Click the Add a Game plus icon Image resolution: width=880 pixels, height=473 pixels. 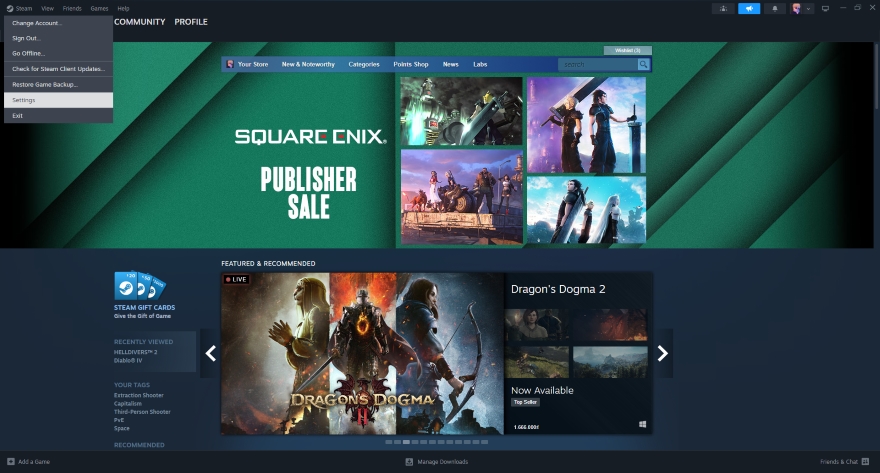(x=11, y=462)
